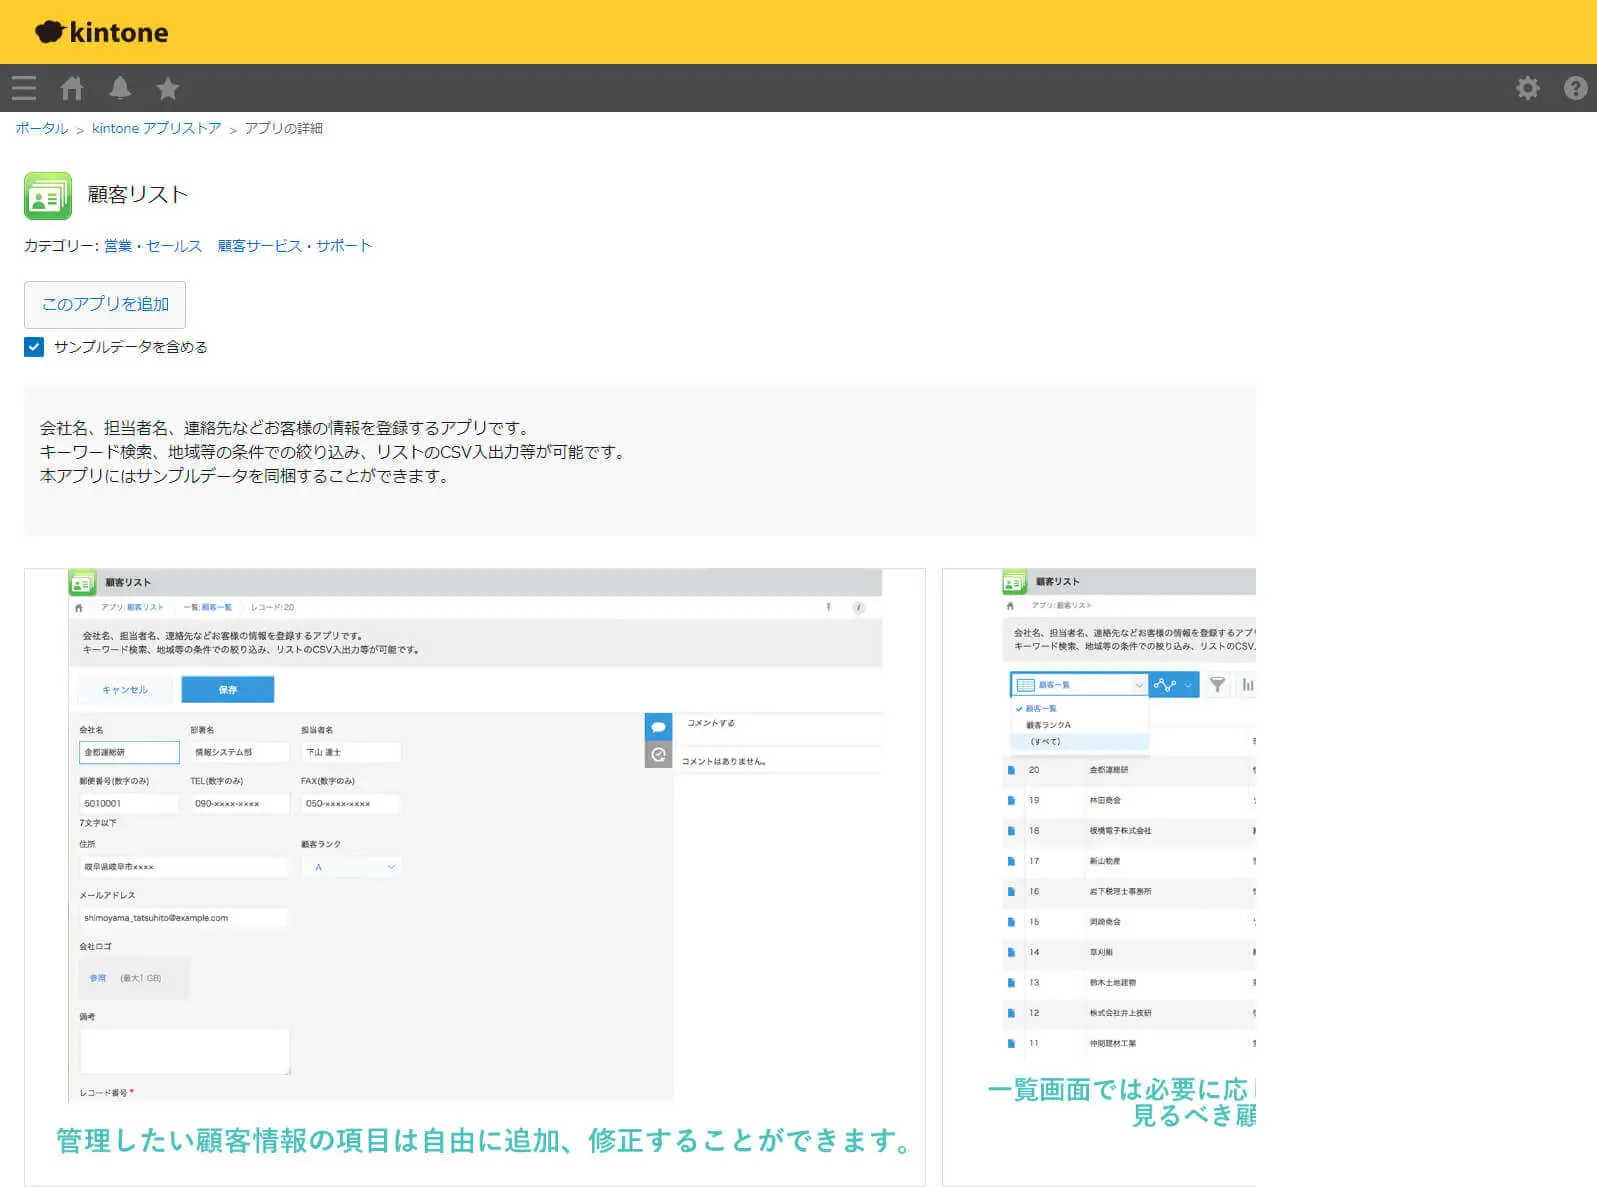Click the このアプリを追加 button
1597x1187 pixels.
click(105, 305)
